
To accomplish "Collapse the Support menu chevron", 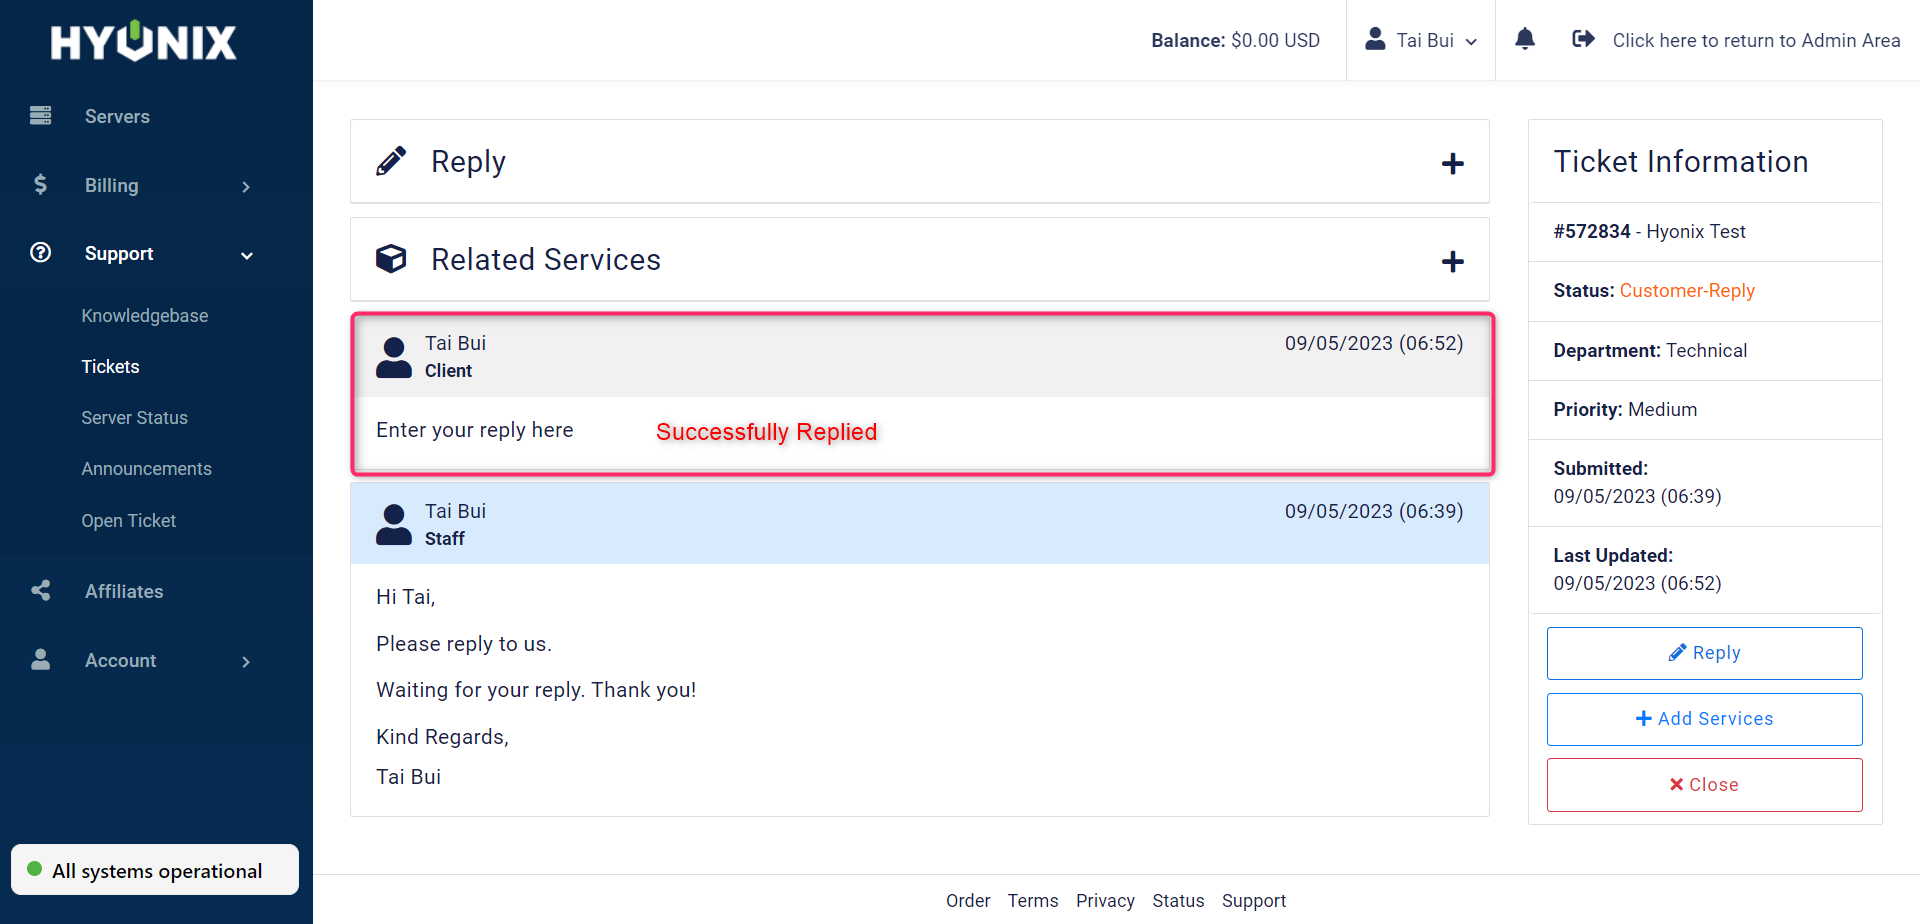I will pos(246,255).
